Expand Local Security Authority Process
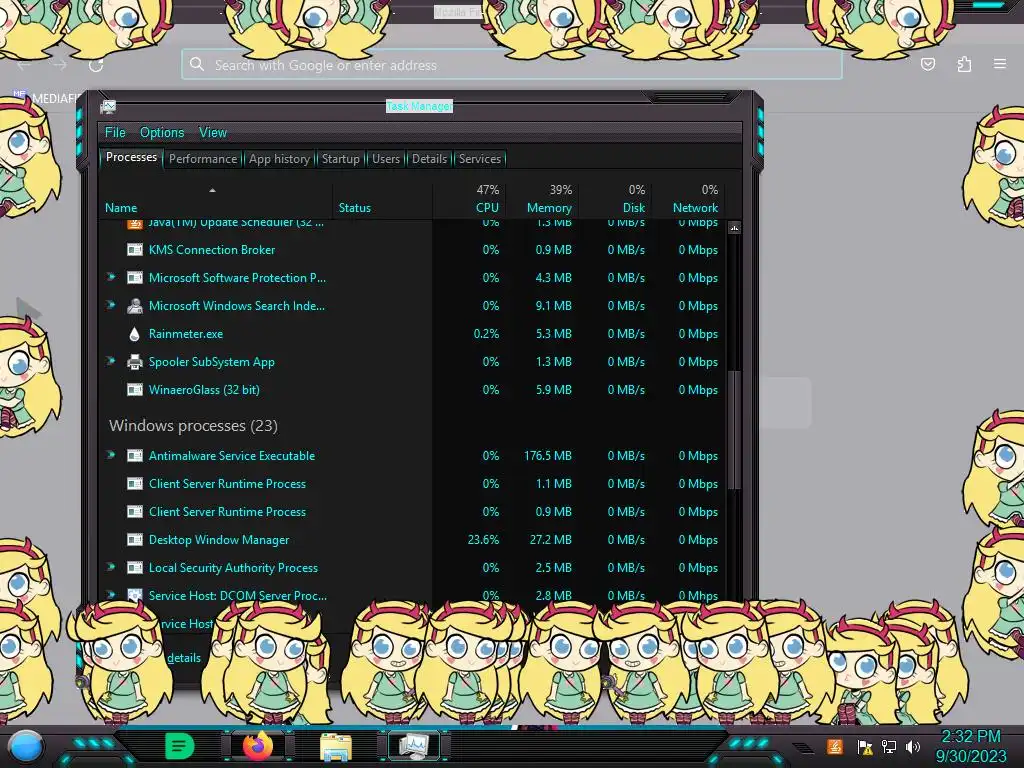 (x=111, y=568)
